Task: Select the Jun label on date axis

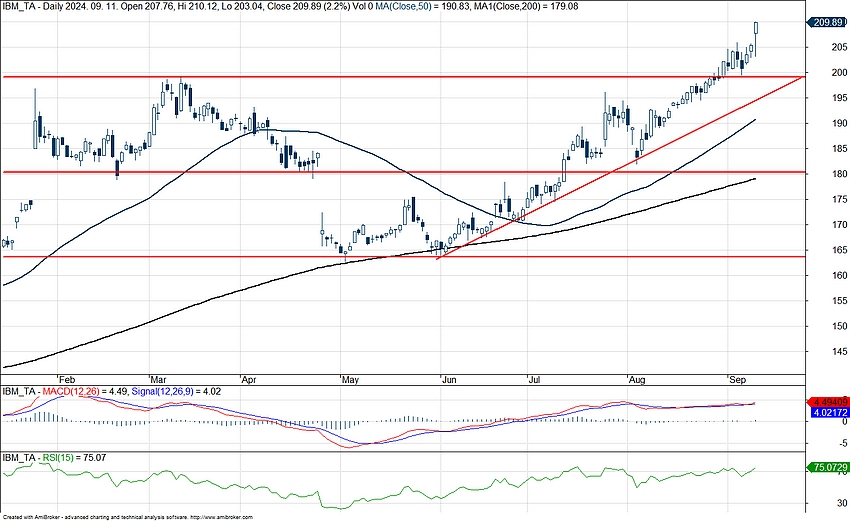Action: (449, 380)
